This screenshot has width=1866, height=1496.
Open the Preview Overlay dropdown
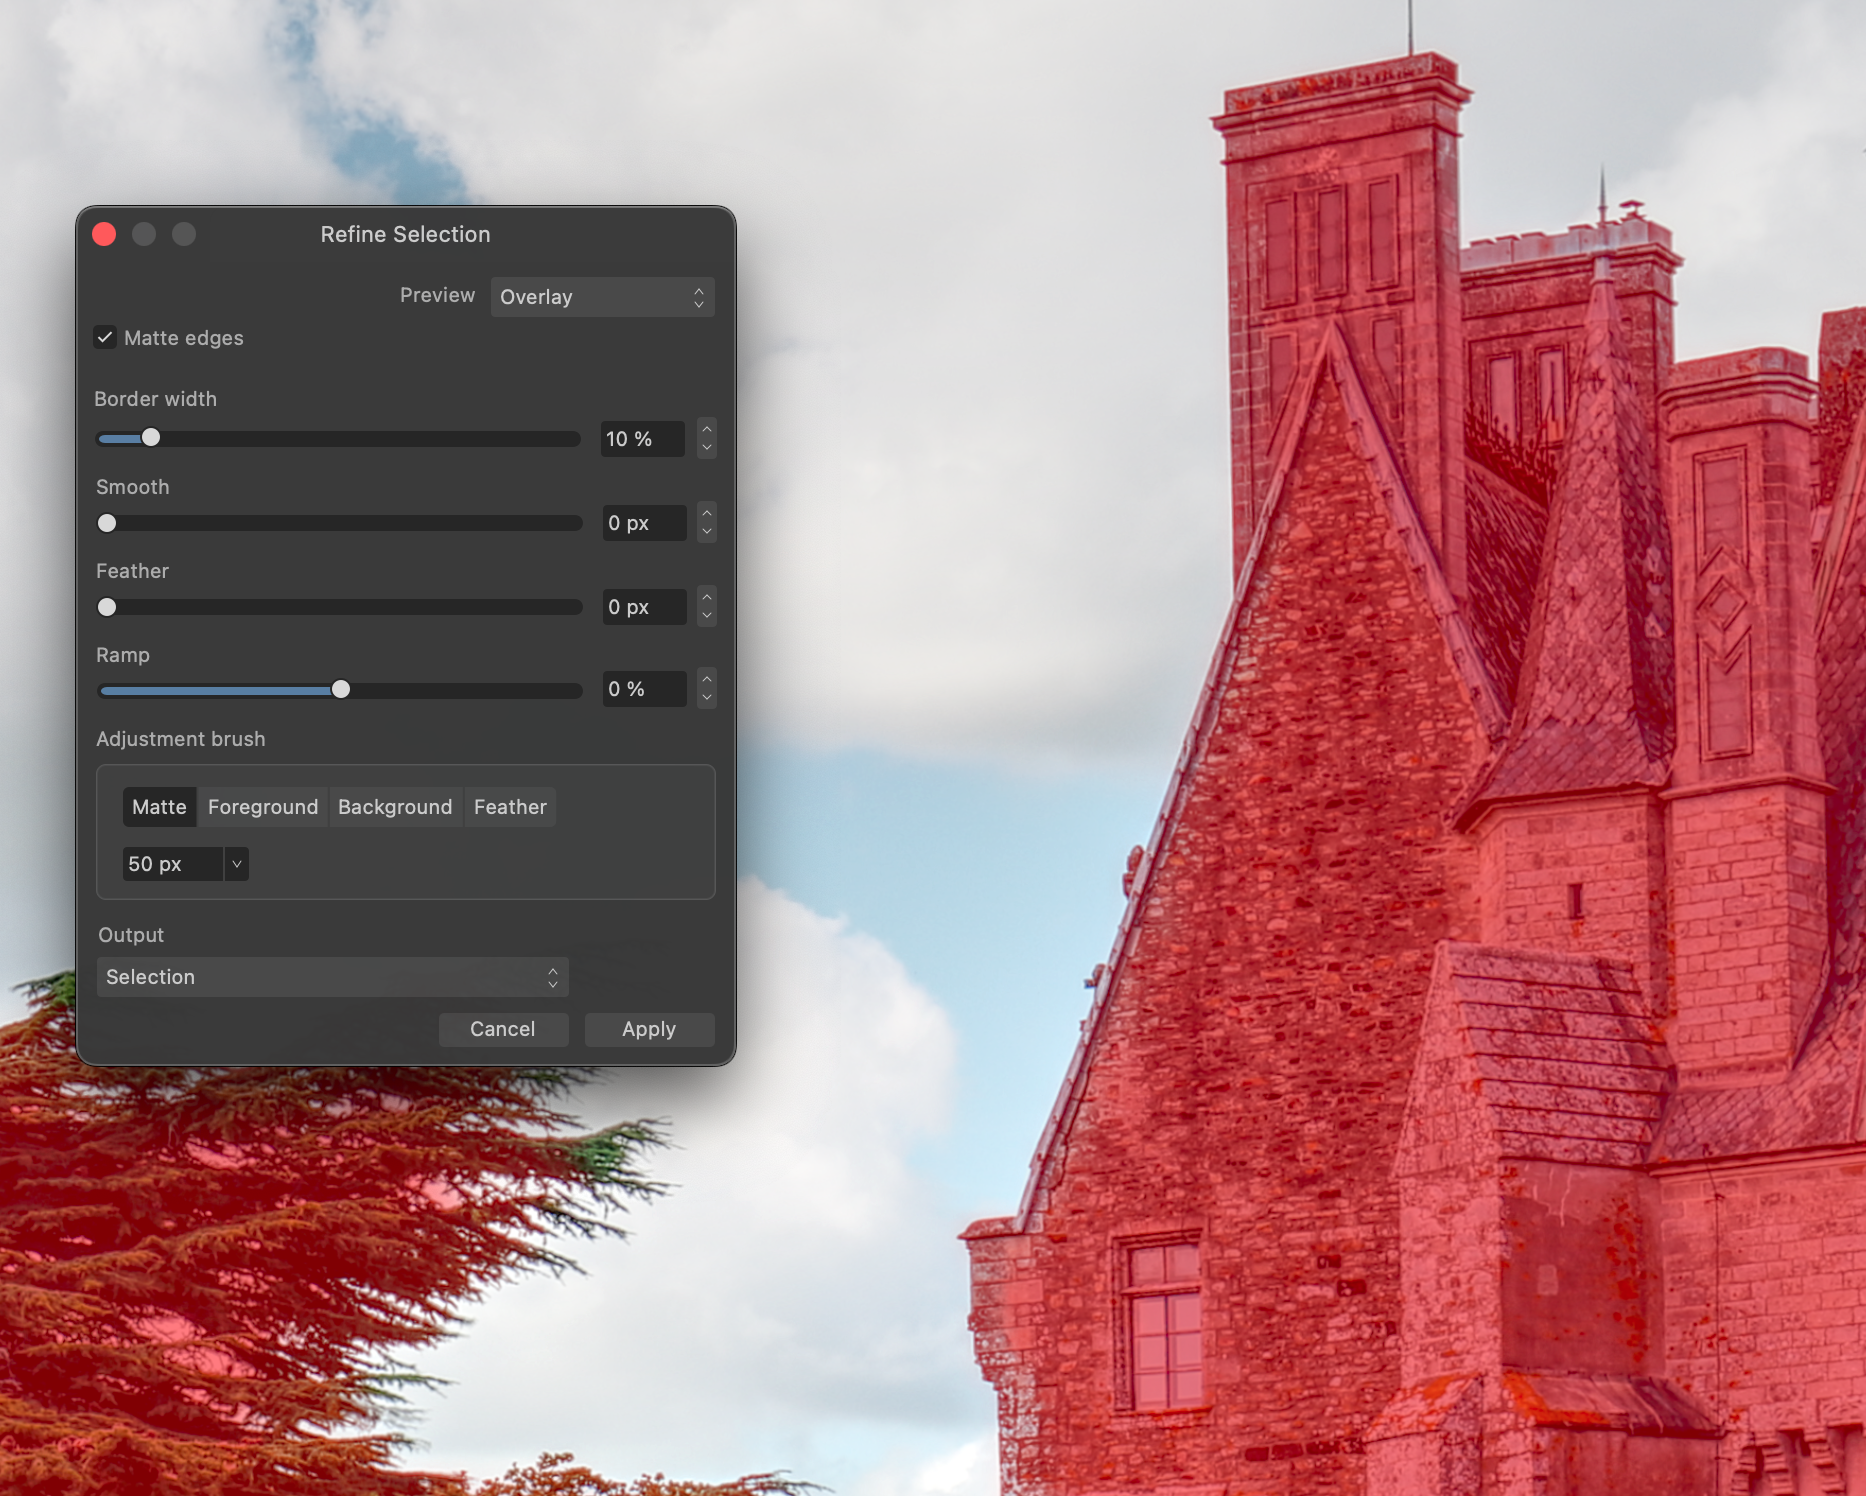coord(602,297)
